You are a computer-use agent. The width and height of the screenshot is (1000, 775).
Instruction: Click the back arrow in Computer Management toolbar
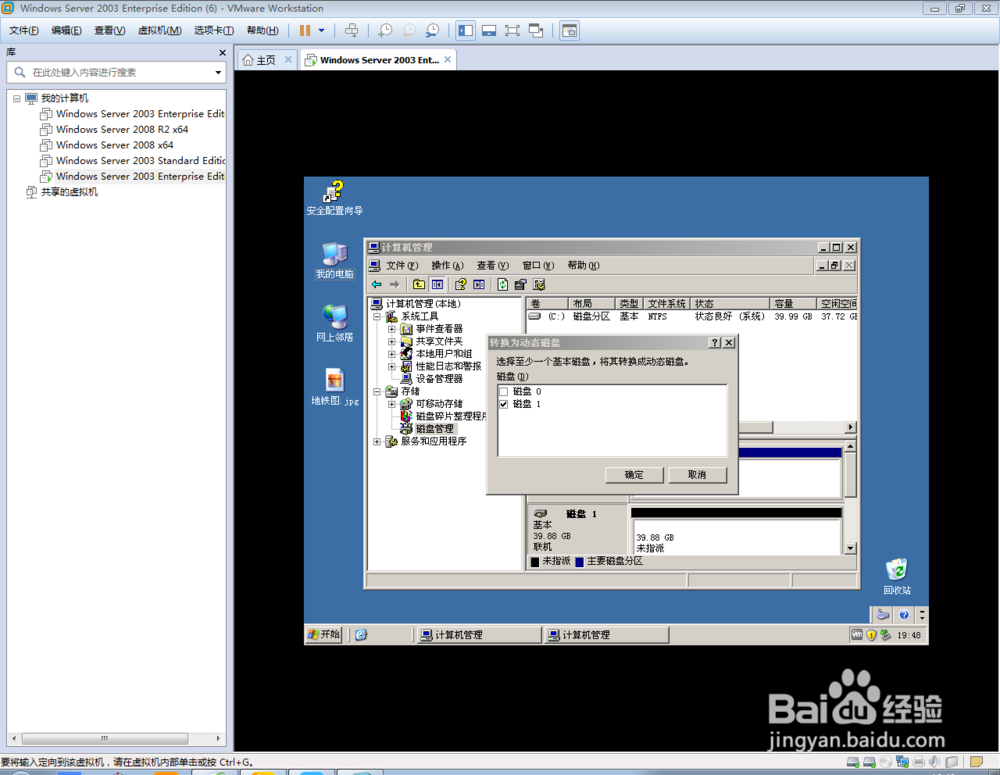[x=377, y=284]
